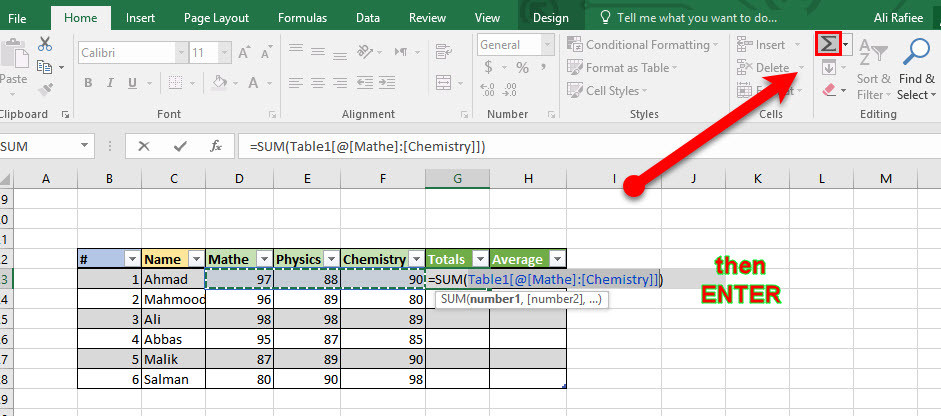Switch to the Insert tab

coord(140,18)
